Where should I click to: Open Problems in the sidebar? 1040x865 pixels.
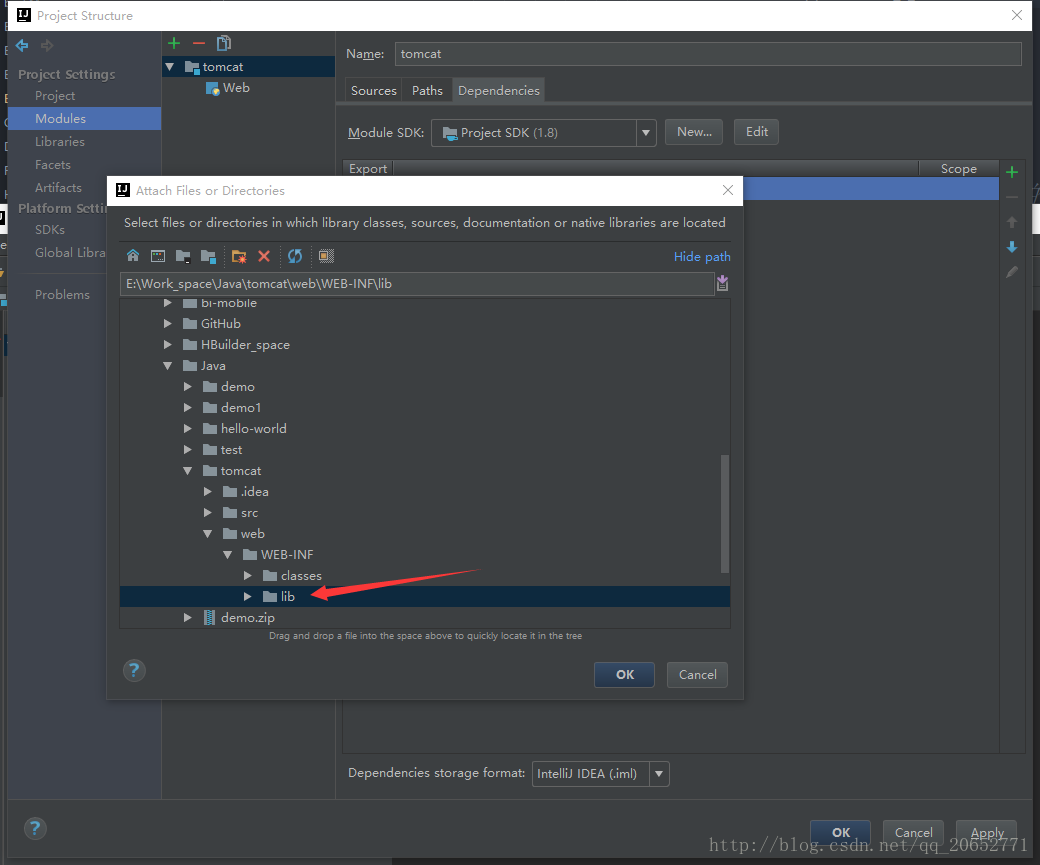(x=62, y=295)
